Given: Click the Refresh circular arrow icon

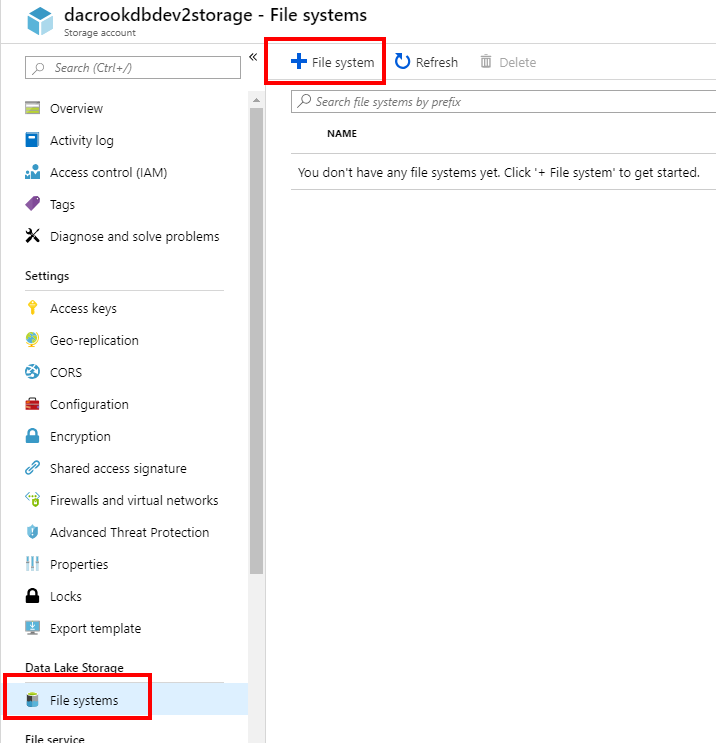Looking at the screenshot, I should 402,62.
